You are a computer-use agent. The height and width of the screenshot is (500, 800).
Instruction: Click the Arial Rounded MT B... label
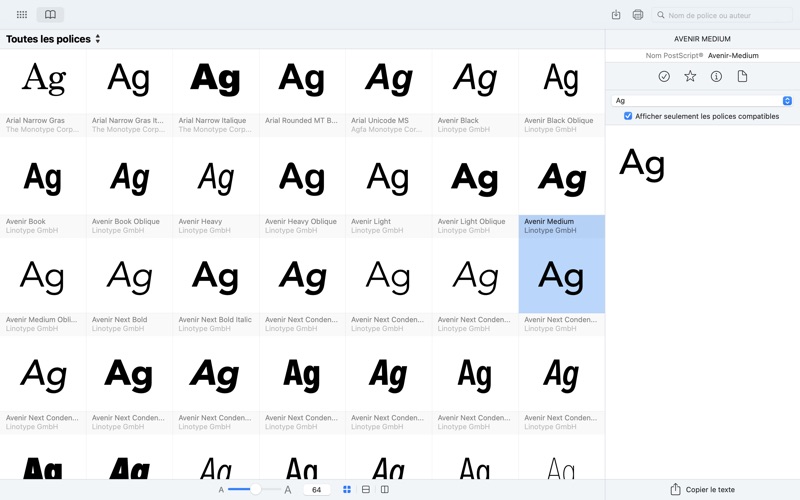[x=302, y=120]
